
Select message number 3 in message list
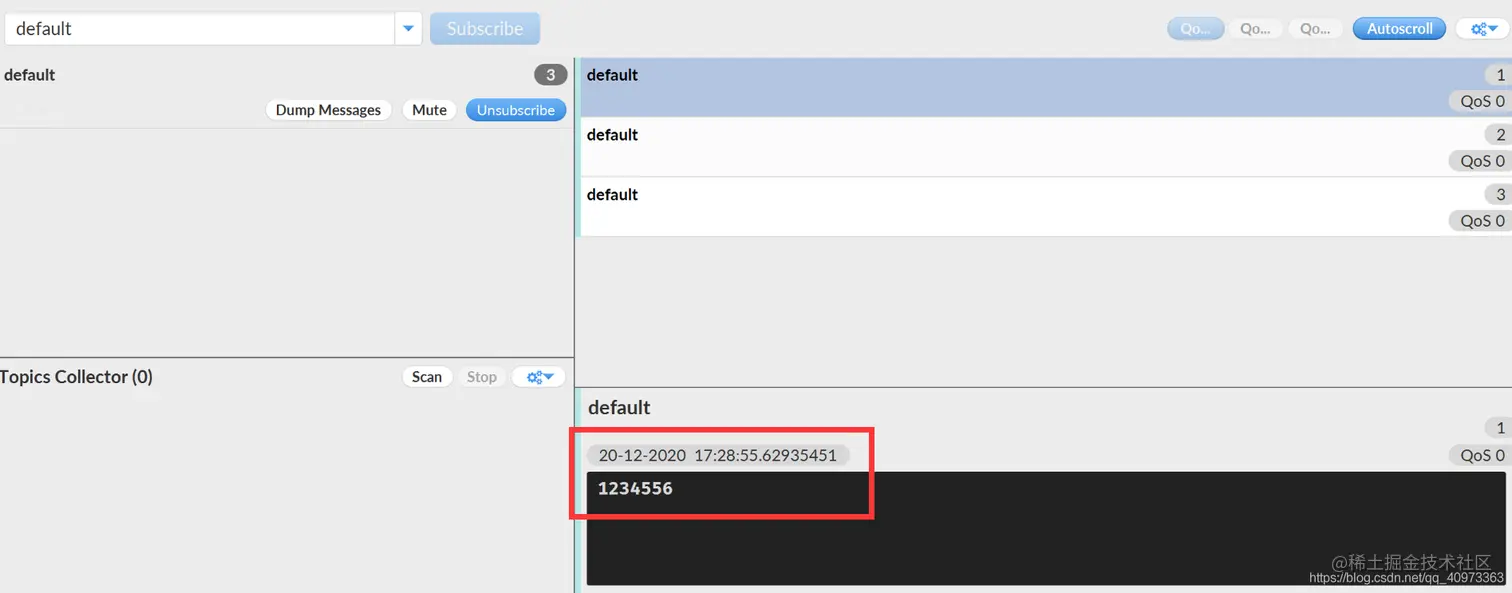tap(1045, 207)
